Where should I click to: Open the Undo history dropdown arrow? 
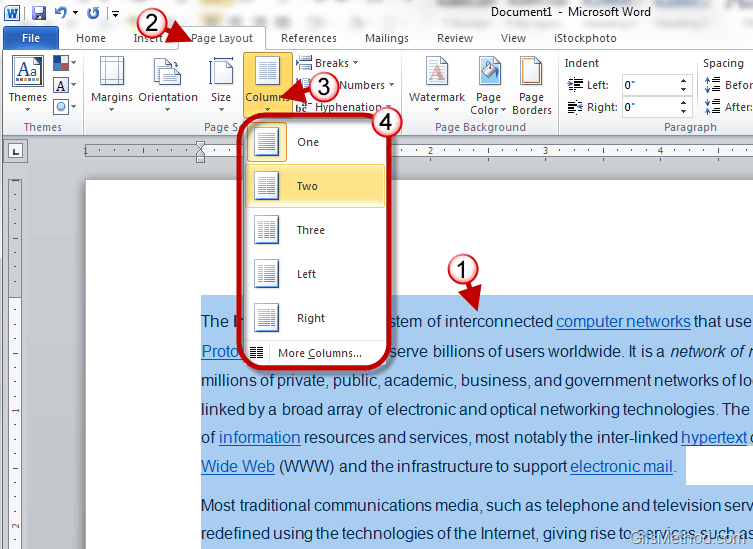(x=75, y=13)
